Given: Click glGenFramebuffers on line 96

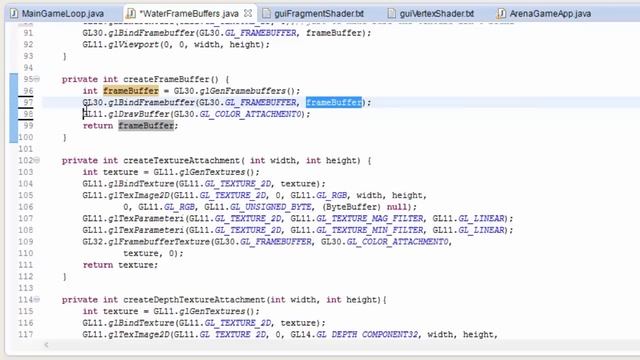Looking at the screenshot, I should pyautogui.click(x=243, y=91).
